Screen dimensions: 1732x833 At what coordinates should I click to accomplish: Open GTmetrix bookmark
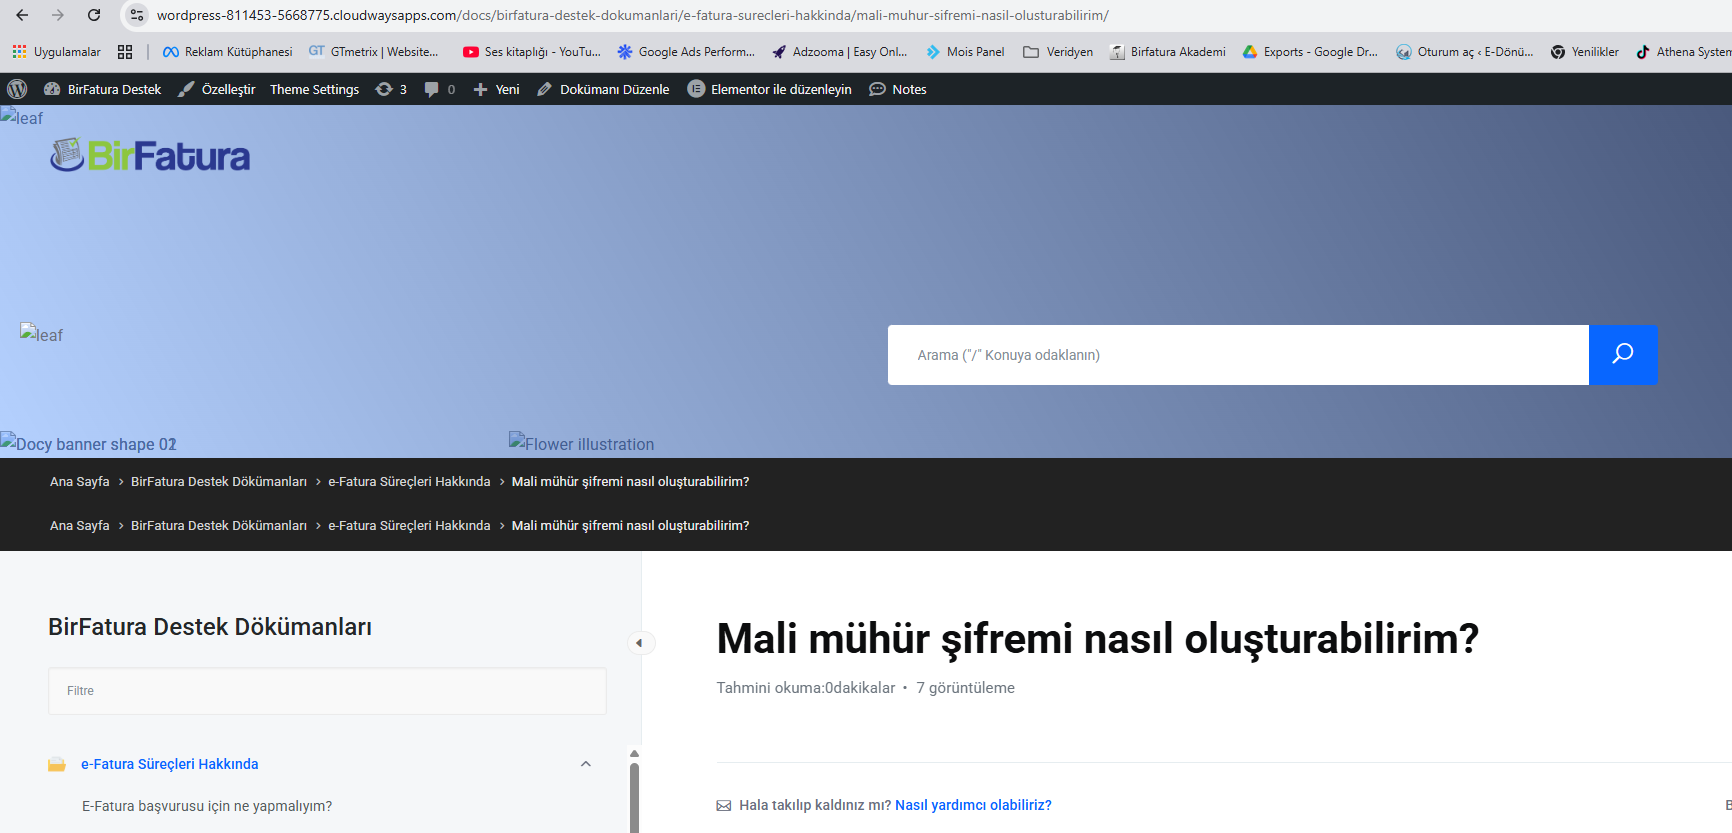tap(373, 52)
